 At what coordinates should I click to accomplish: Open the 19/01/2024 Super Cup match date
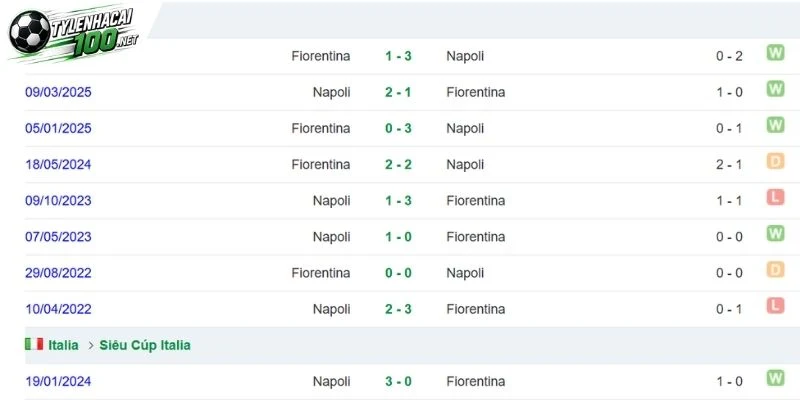point(58,382)
